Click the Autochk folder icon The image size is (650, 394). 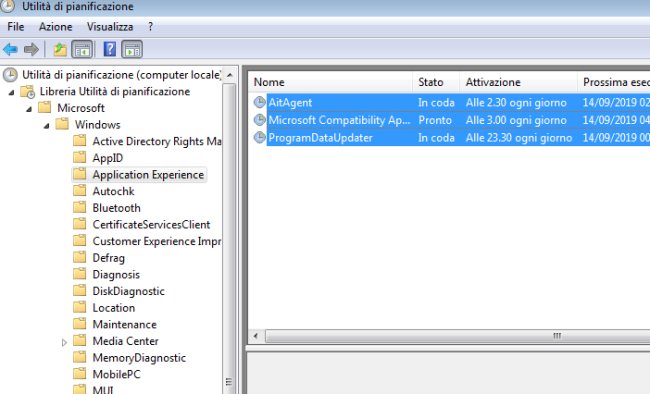pos(80,190)
